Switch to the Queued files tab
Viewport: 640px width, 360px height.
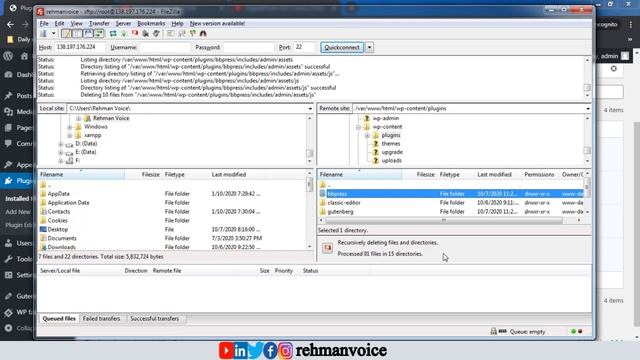(59, 319)
